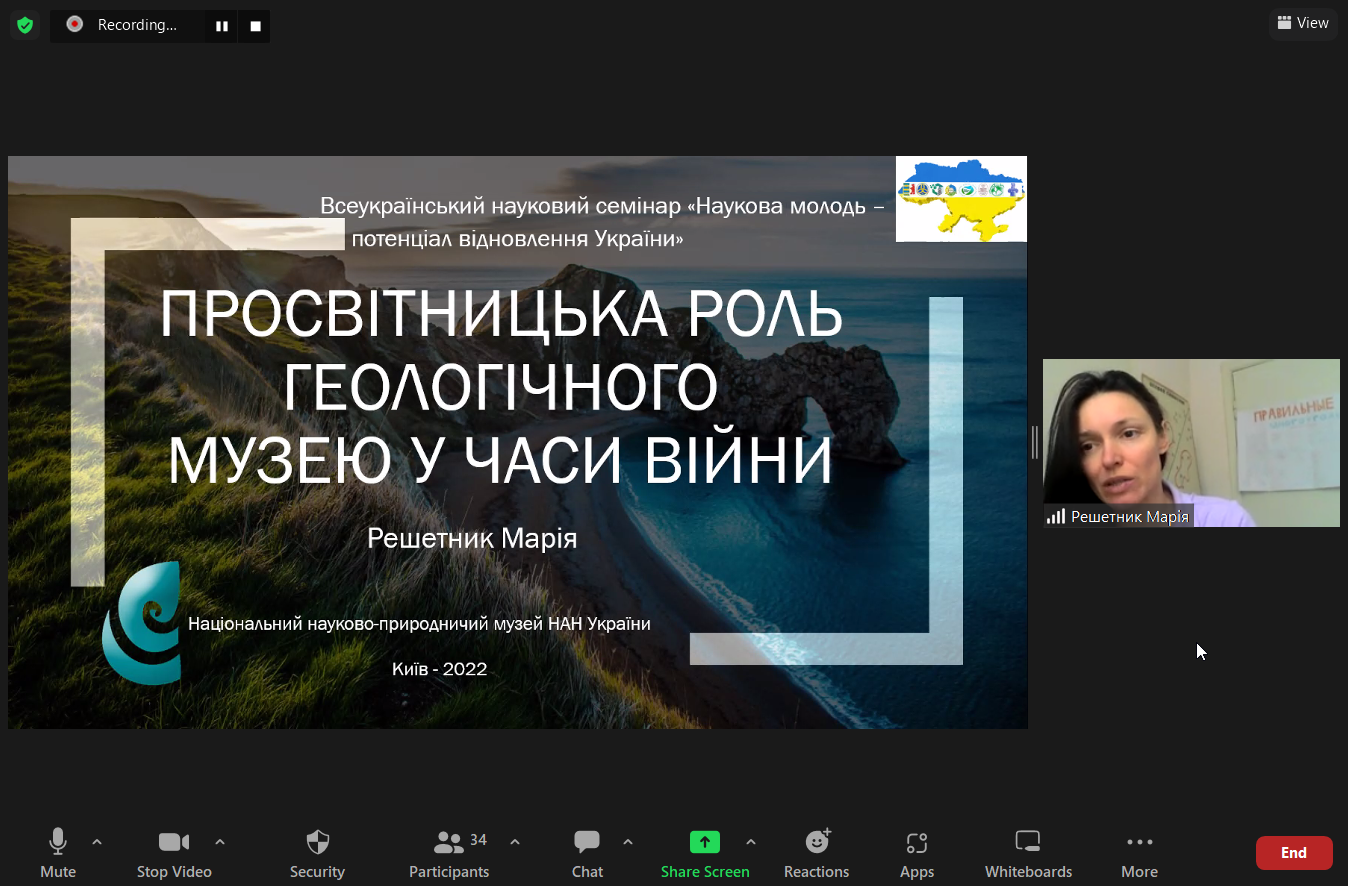Open the Apps panel
The width and height of the screenshot is (1348, 886).
coord(916,853)
